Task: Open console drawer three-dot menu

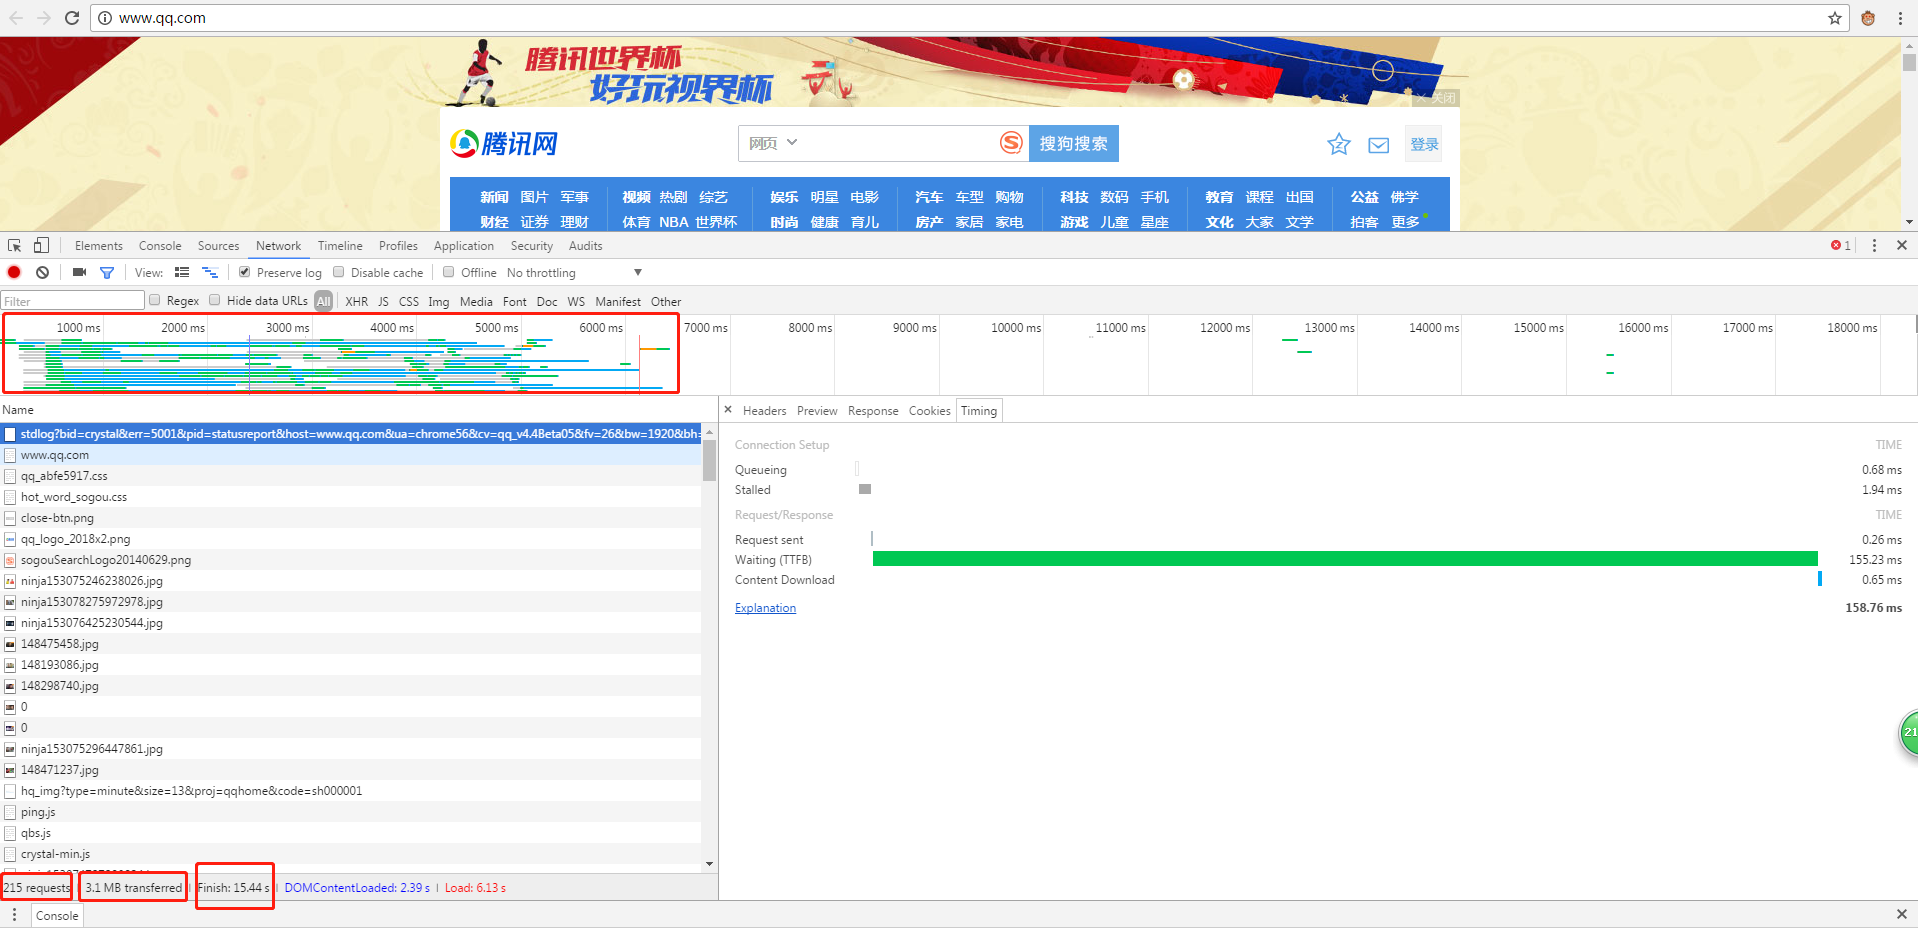Action: (x=14, y=915)
